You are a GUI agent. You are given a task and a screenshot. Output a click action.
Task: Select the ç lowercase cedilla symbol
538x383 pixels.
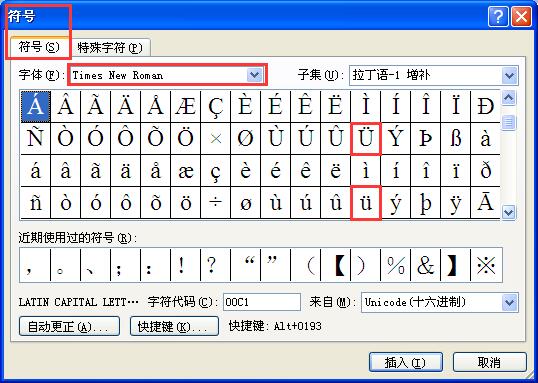click(216, 171)
